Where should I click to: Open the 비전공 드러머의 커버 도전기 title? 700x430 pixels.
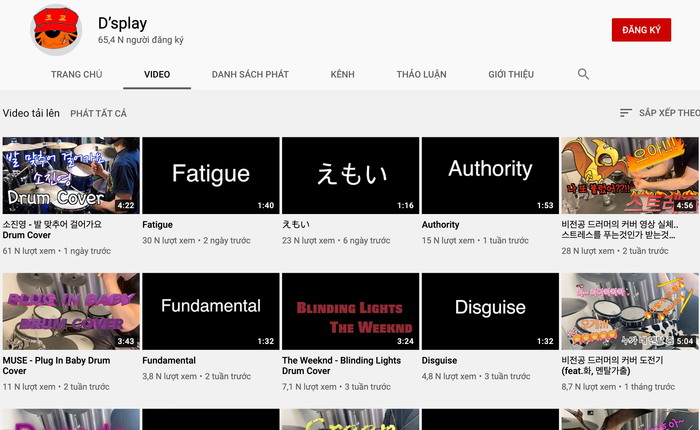(612, 365)
